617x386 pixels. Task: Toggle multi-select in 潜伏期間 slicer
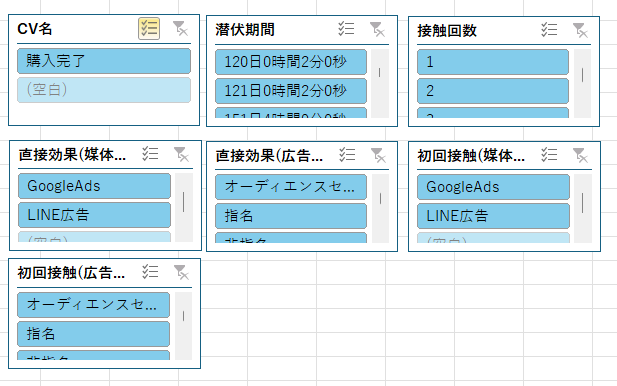[346, 29]
